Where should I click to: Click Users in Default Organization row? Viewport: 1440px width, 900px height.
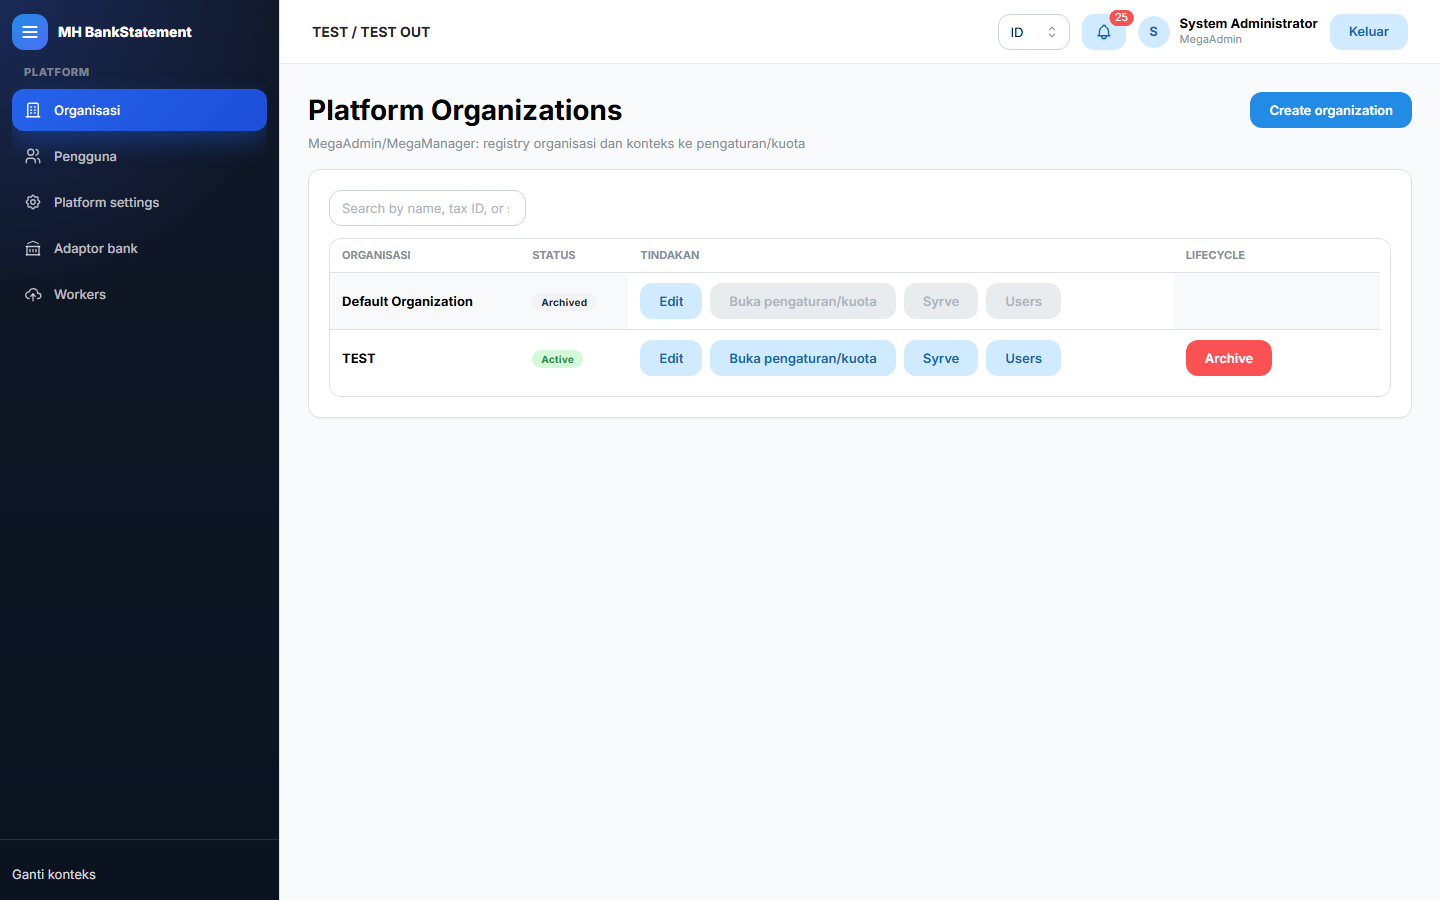point(1023,301)
